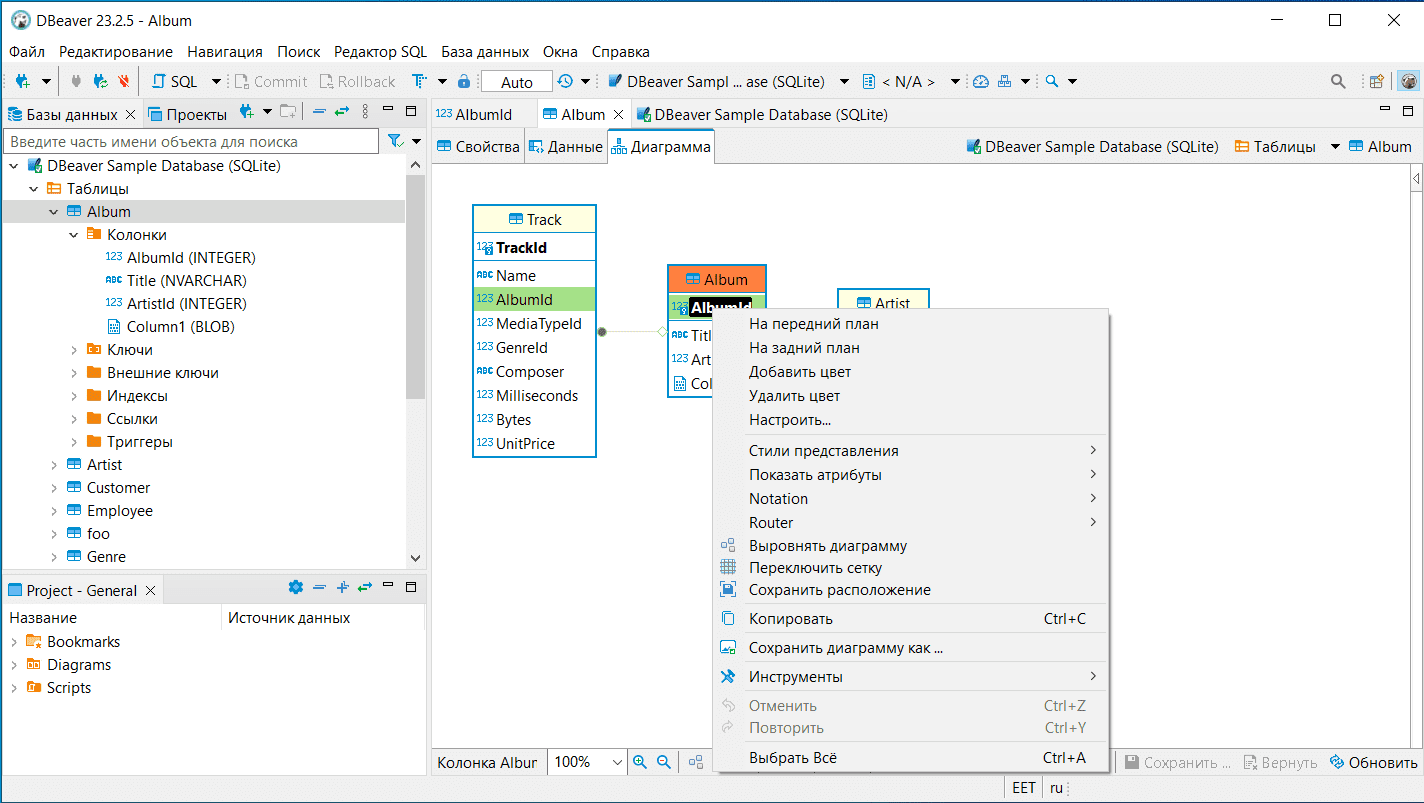Click collapse all icon in database navigator

click(x=319, y=112)
